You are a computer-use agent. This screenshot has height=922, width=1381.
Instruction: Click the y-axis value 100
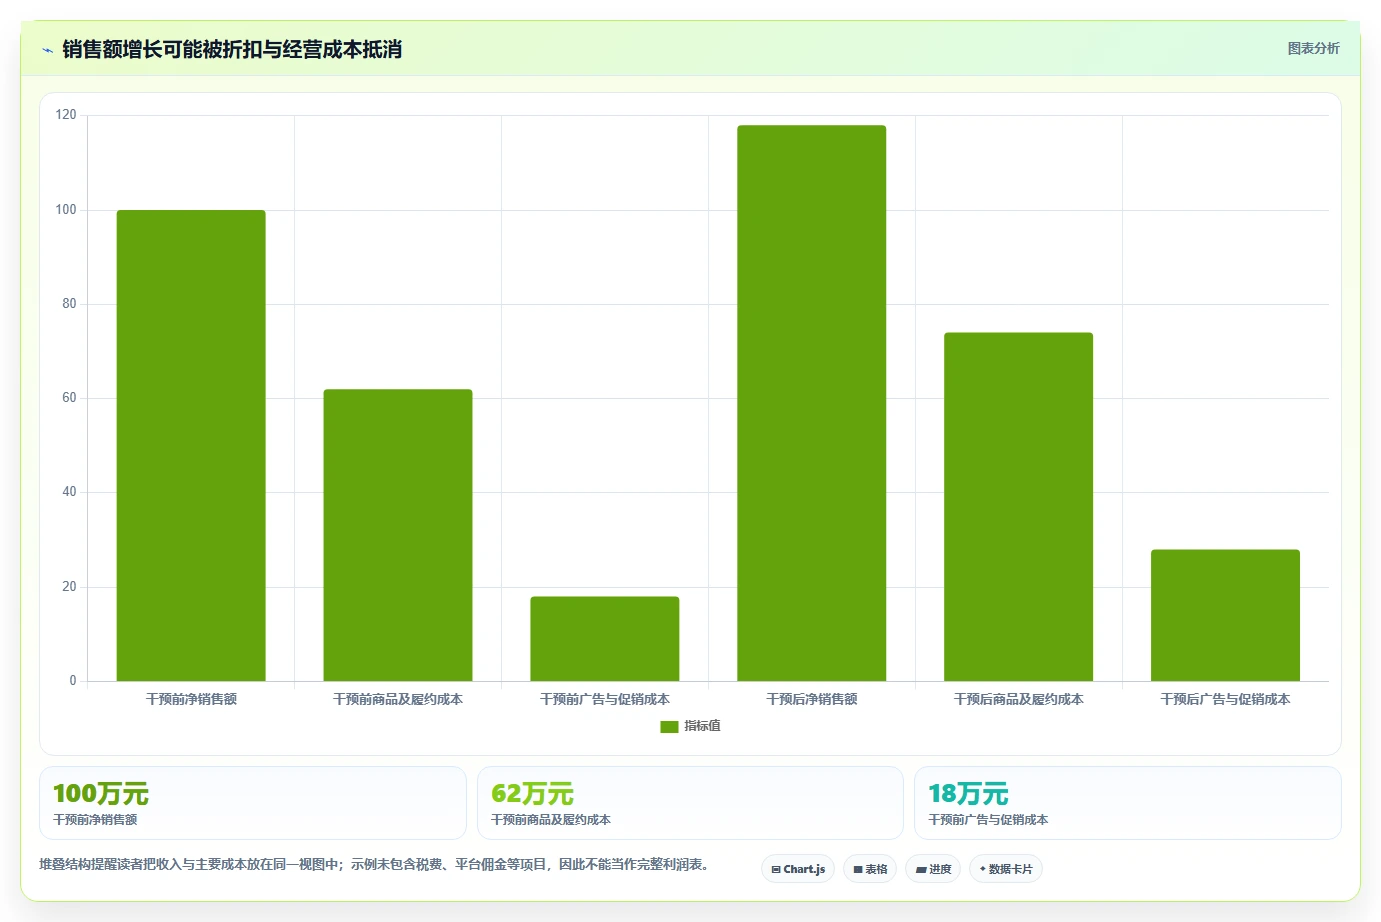pos(66,210)
